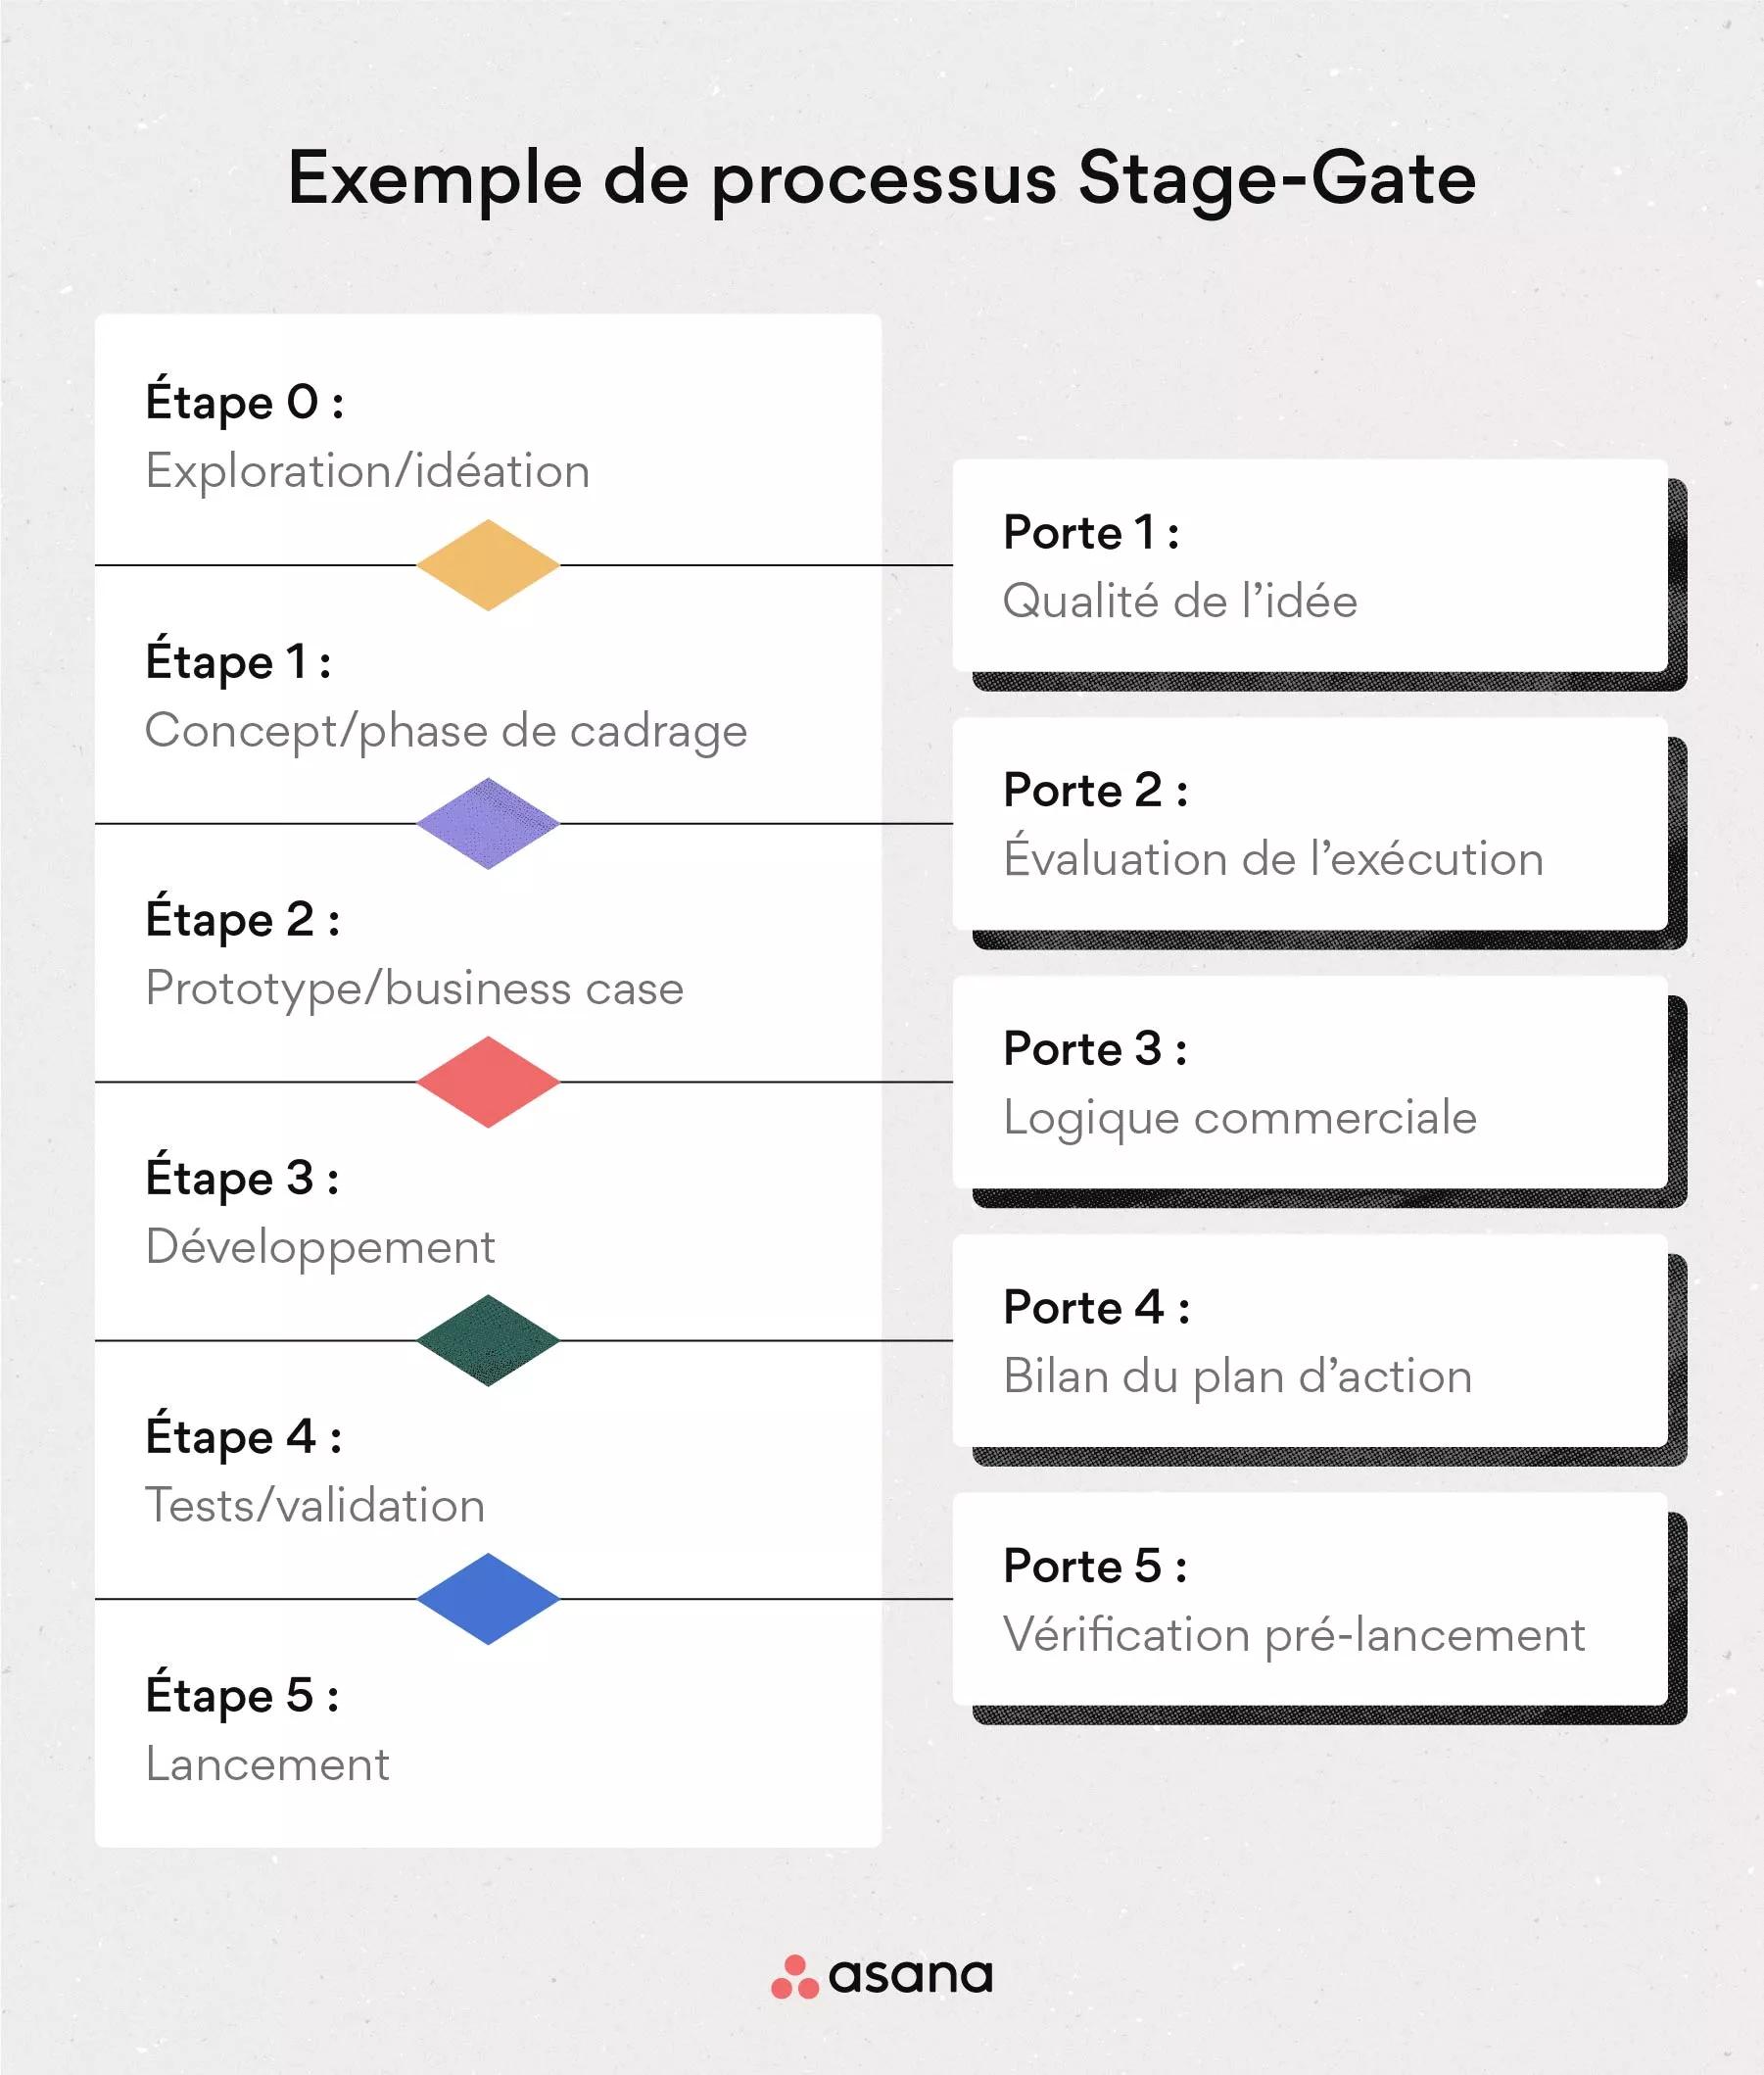
Task: Open the Porte 3 Logique commerciale card
Action: [1309, 1082]
